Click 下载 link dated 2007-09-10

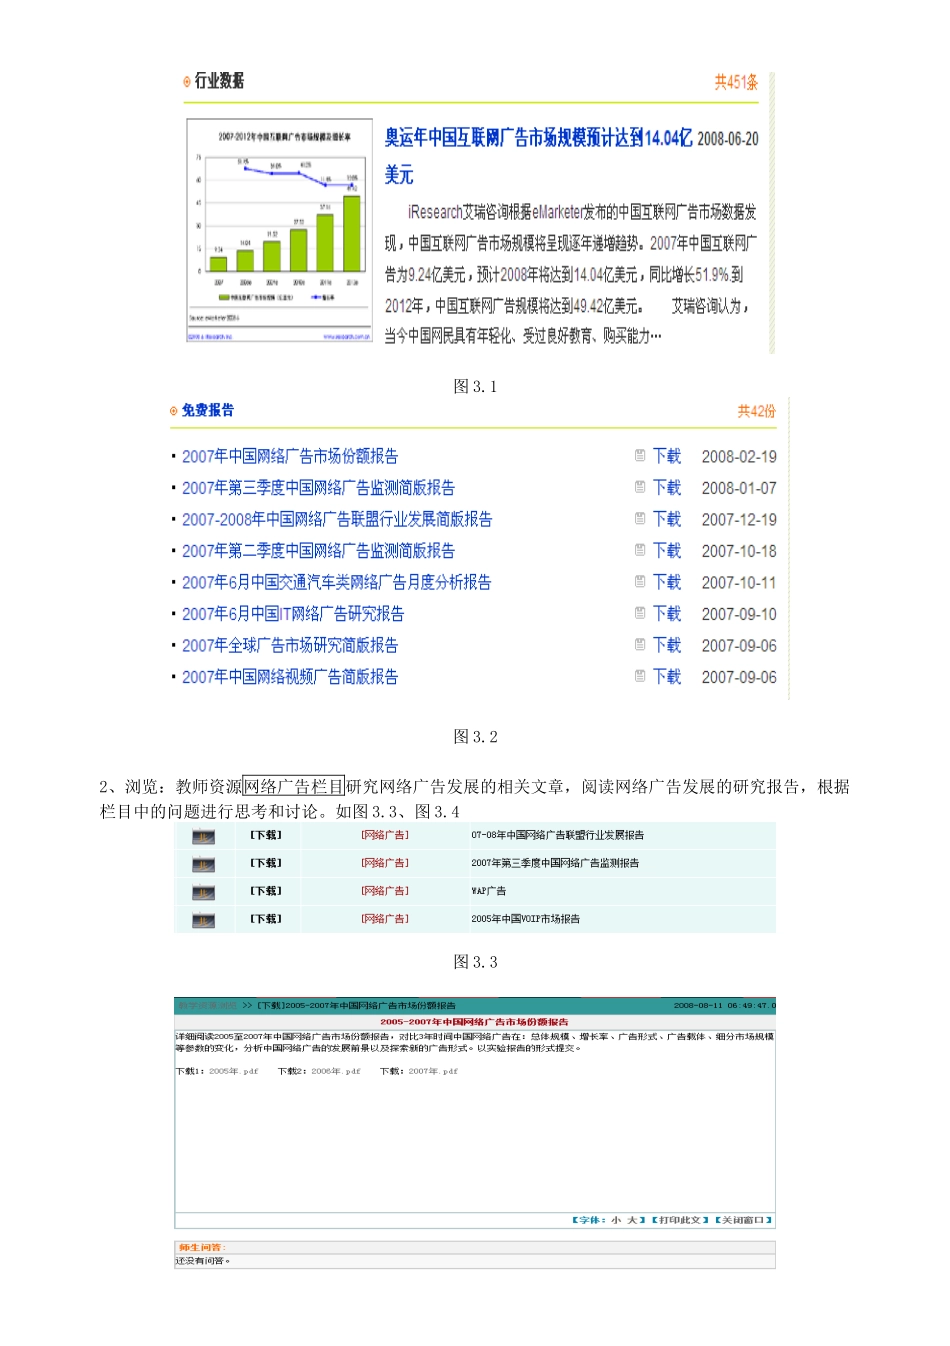(667, 614)
